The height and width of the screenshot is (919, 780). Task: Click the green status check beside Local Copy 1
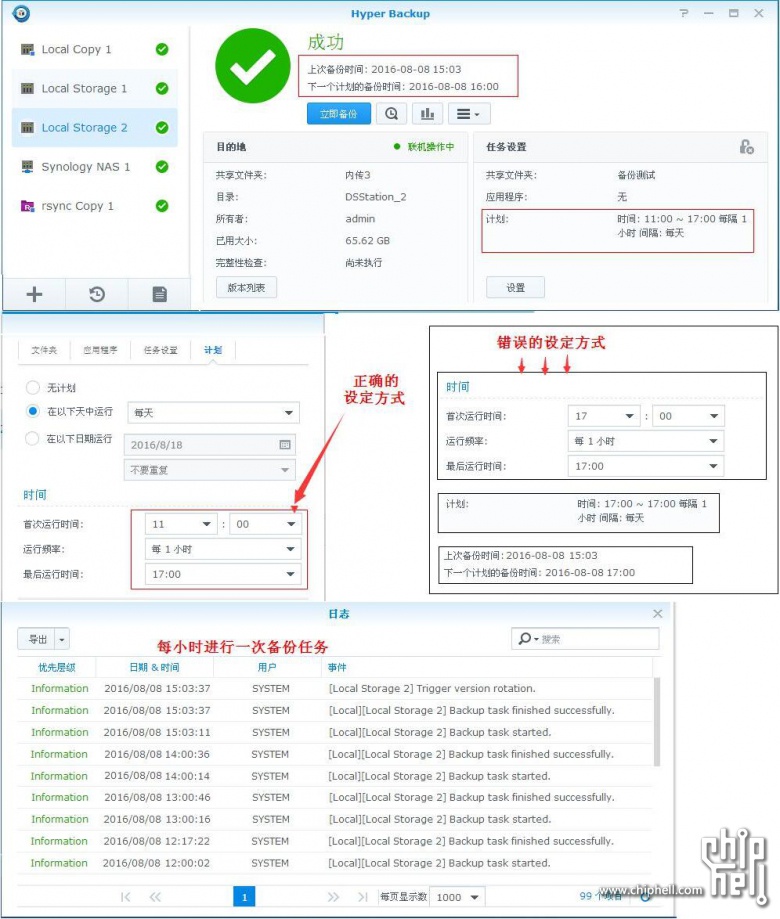[162, 49]
